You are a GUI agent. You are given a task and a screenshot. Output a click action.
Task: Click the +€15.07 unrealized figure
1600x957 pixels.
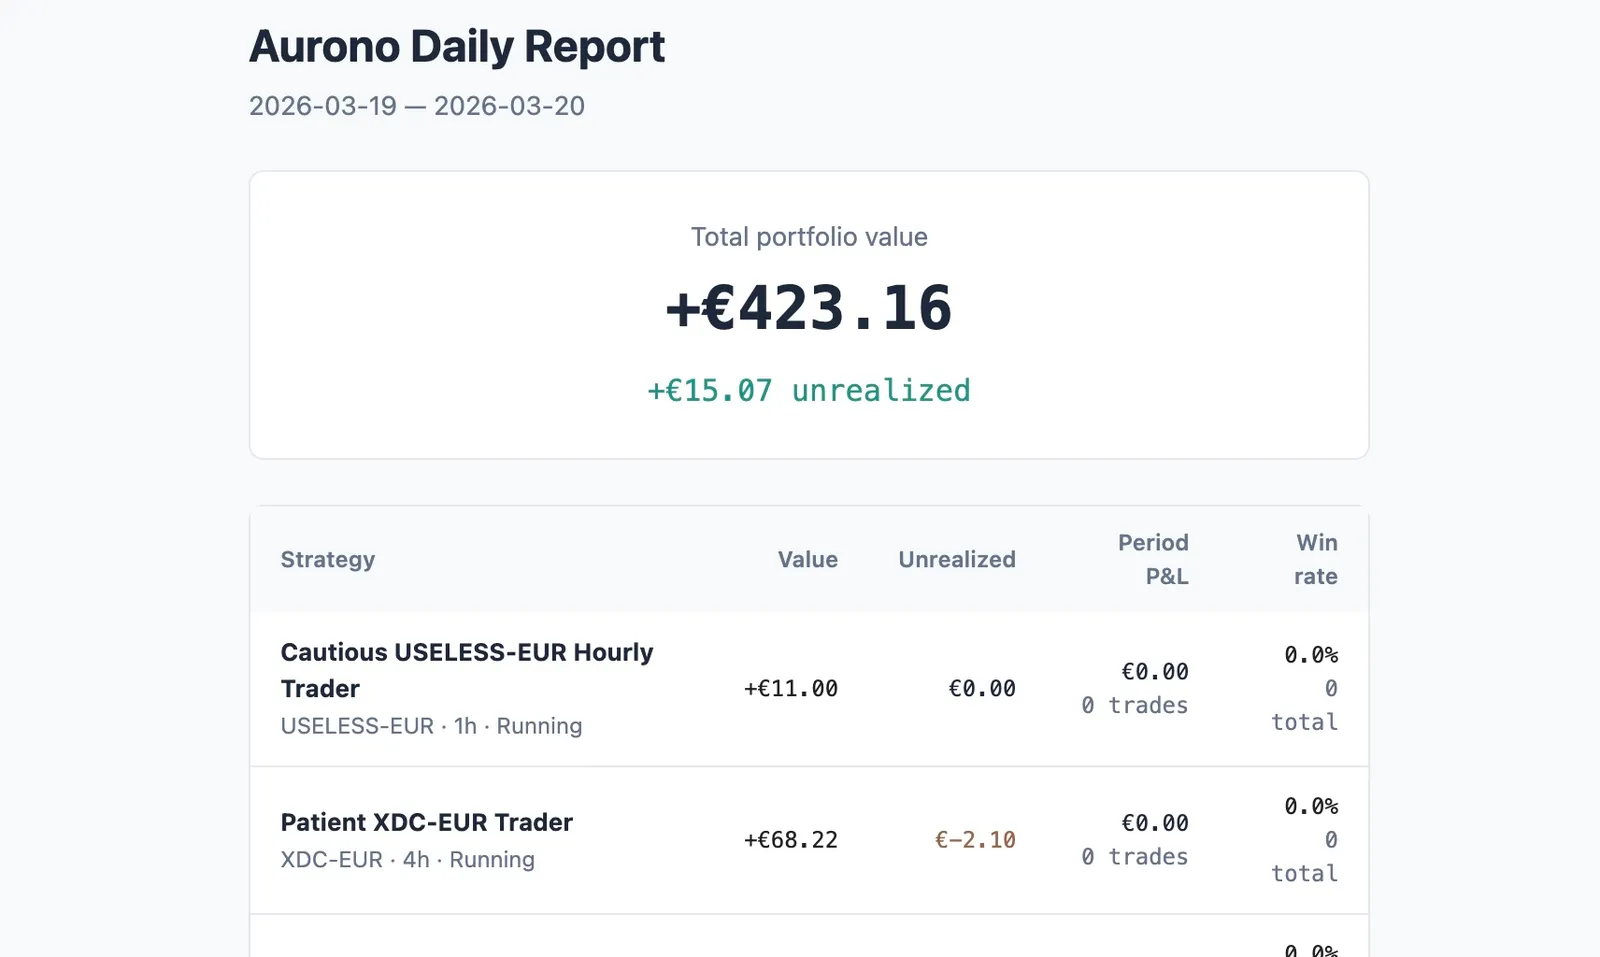tap(808, 390)
